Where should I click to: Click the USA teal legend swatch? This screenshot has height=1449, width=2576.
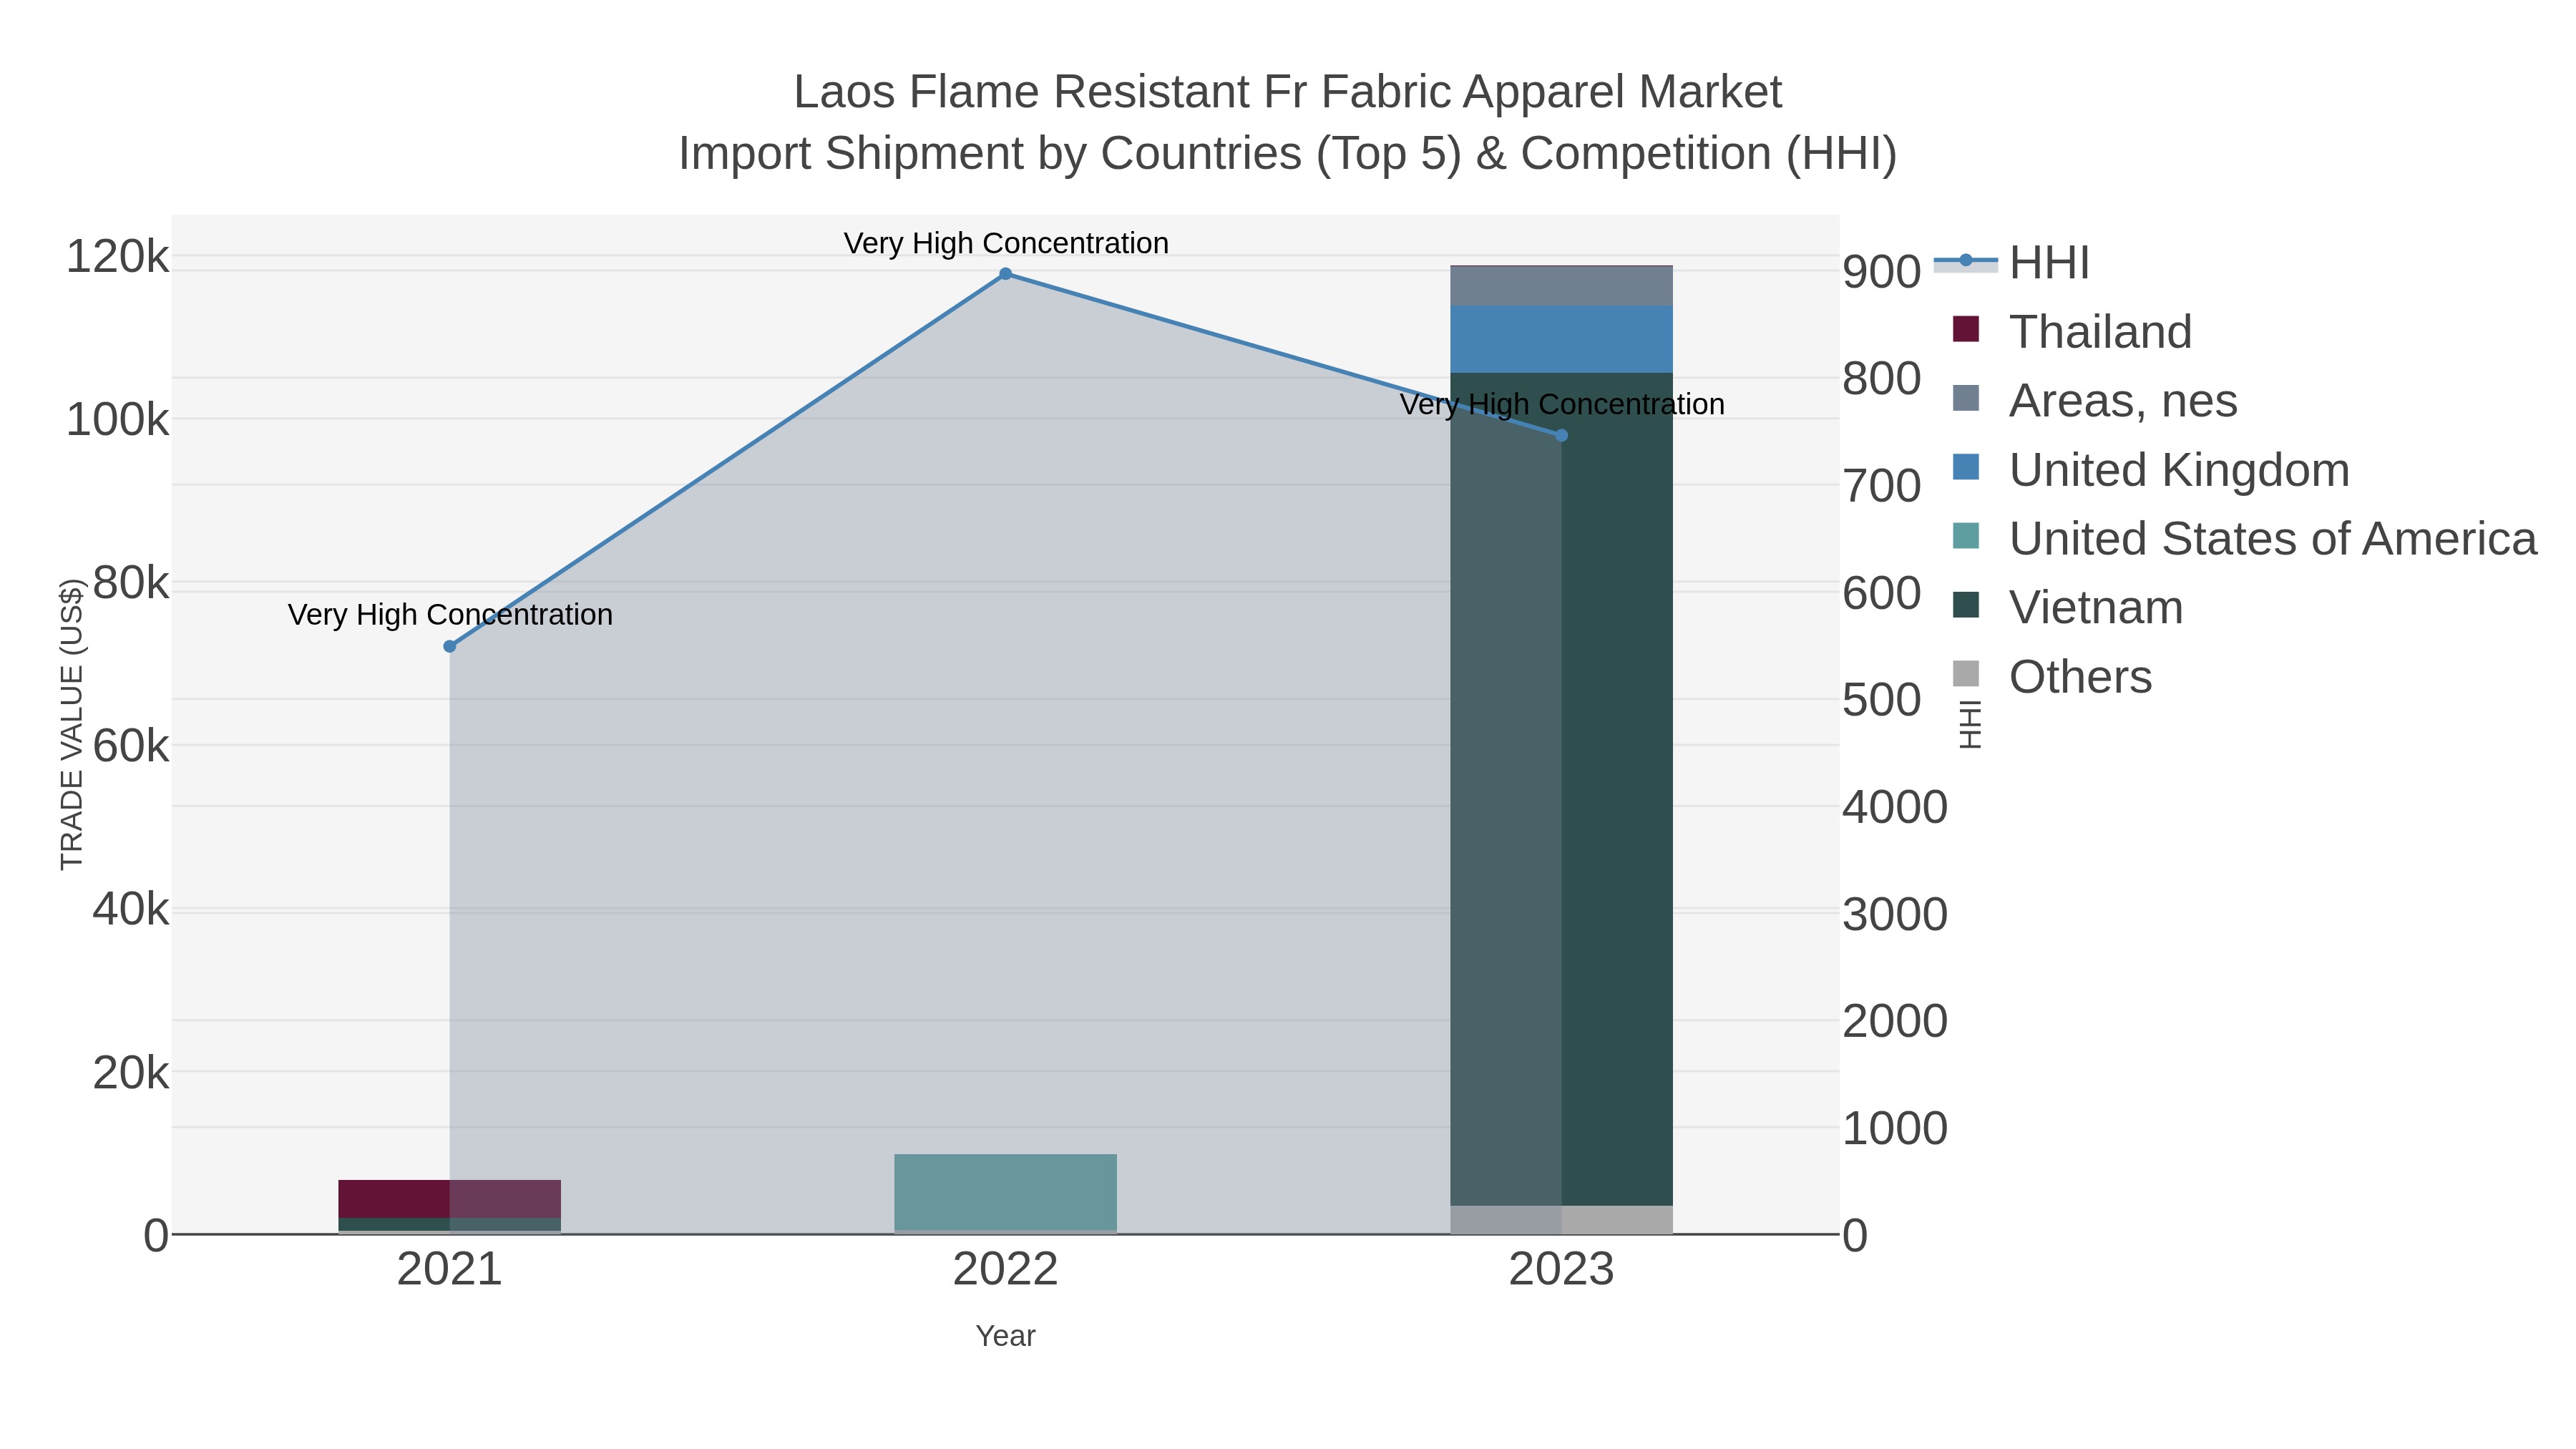tap(1966, 536)
